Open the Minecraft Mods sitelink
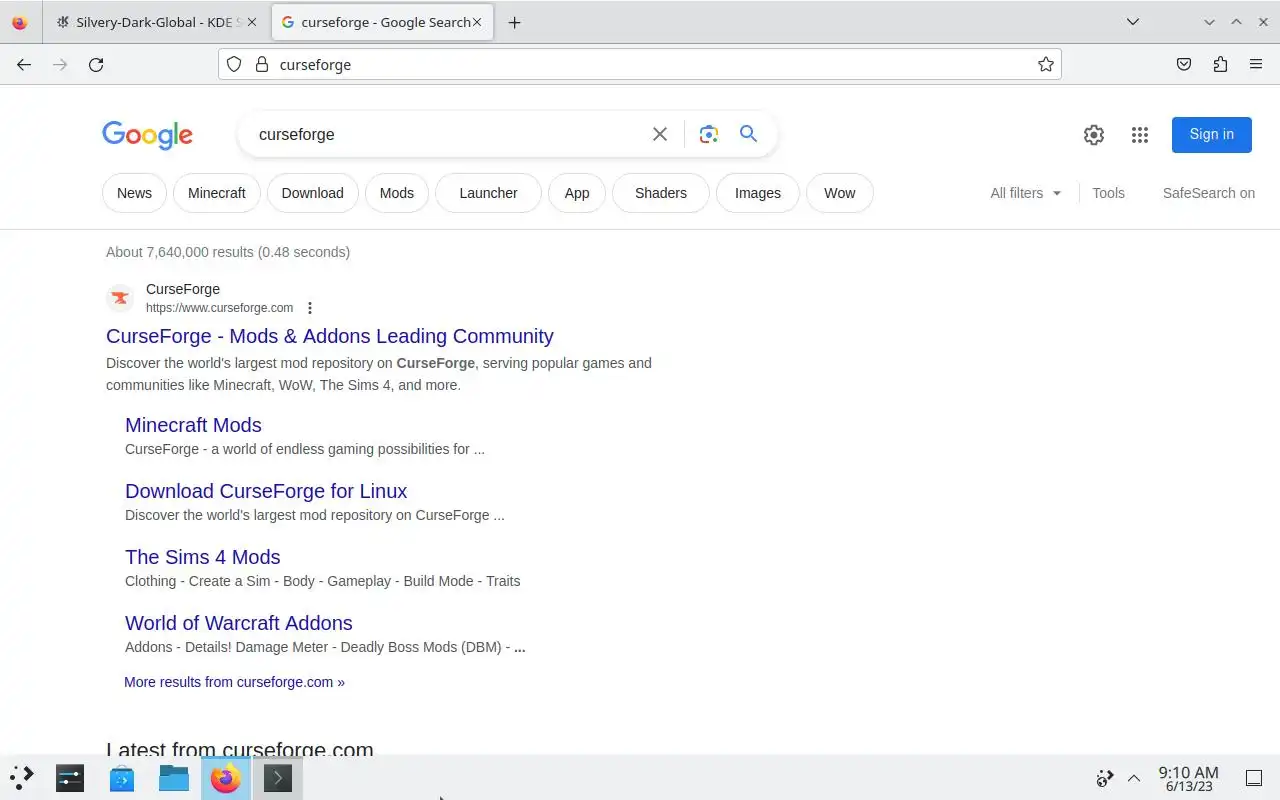Viewport: 1280px width, 800px height. point(193,425)
